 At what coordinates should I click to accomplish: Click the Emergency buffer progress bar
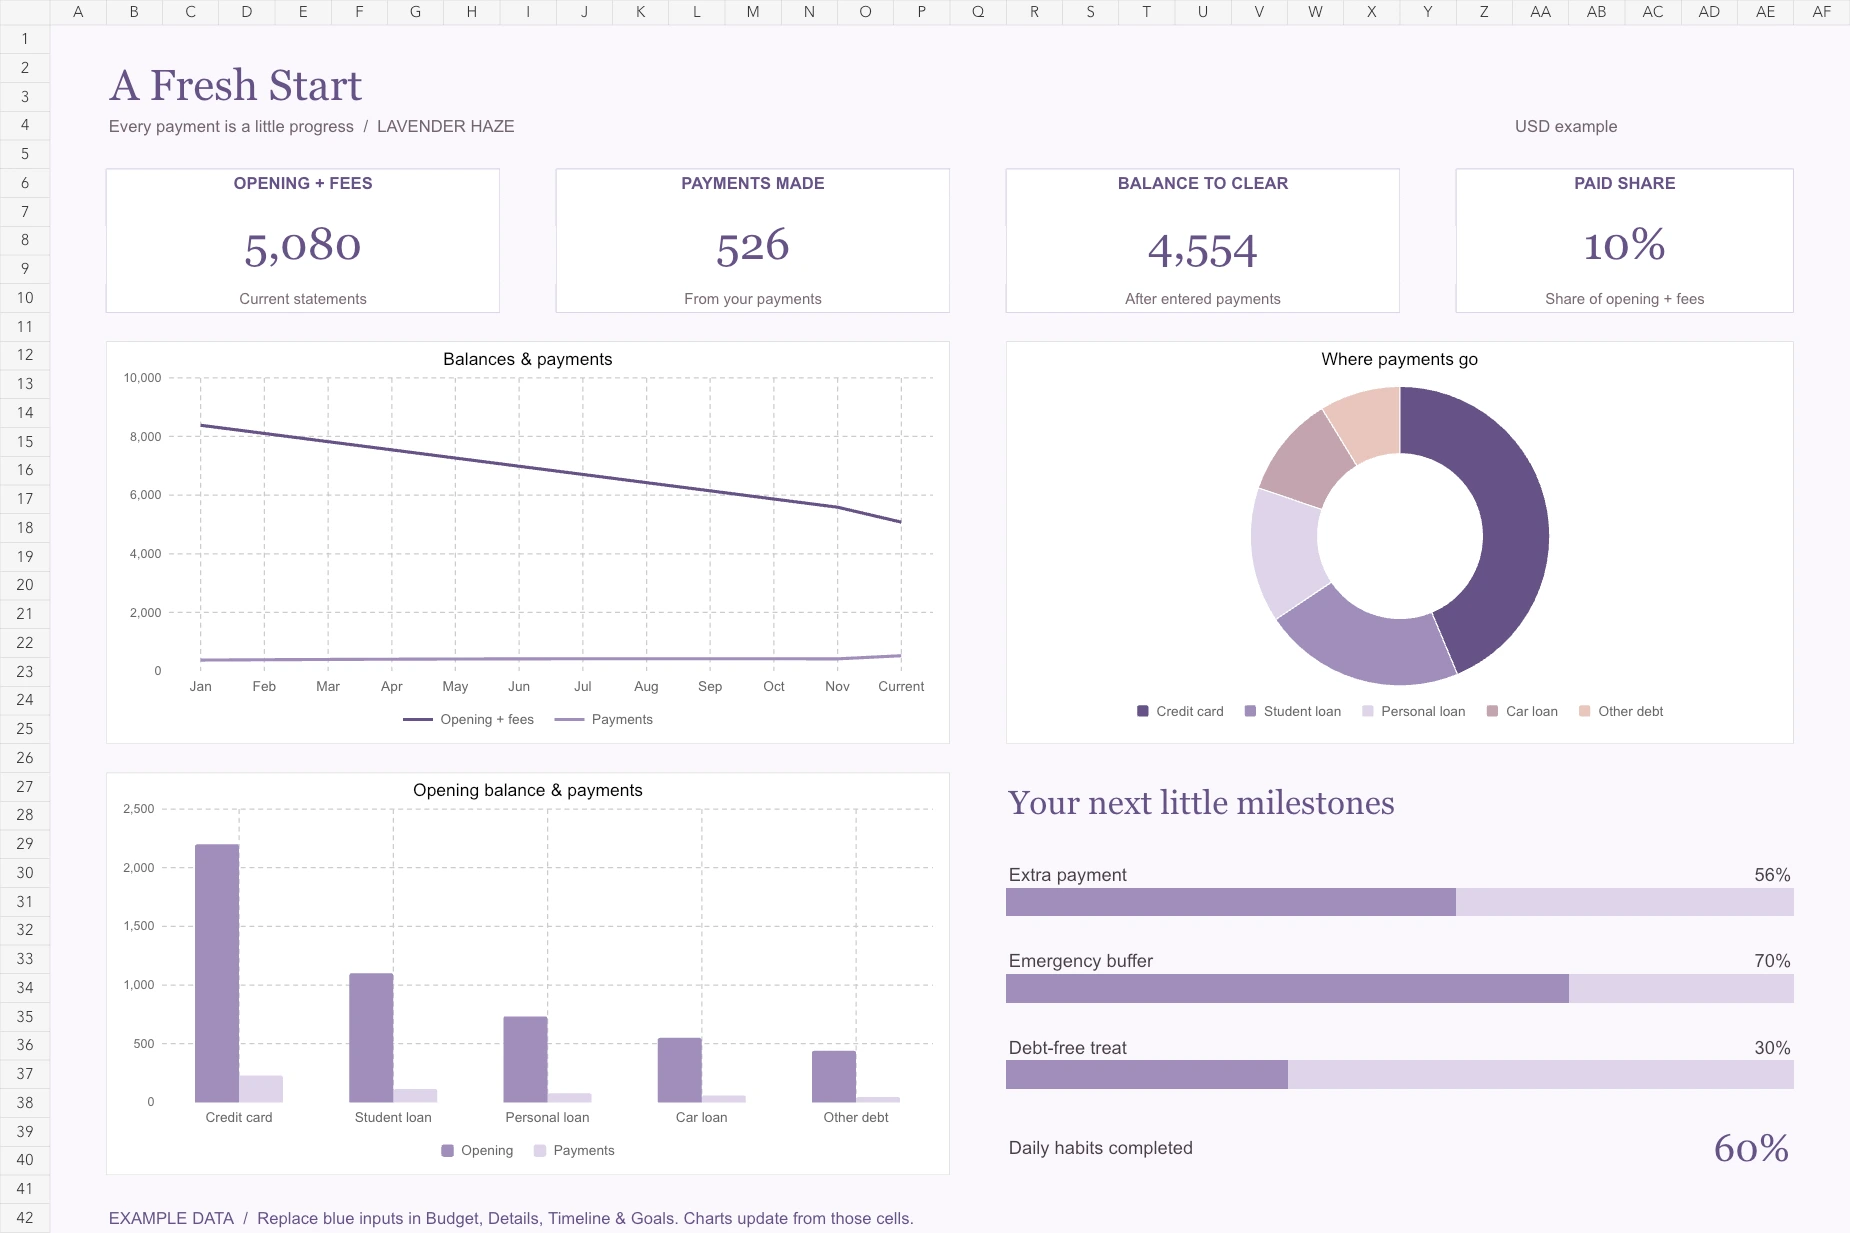[x=1400, y=988]
